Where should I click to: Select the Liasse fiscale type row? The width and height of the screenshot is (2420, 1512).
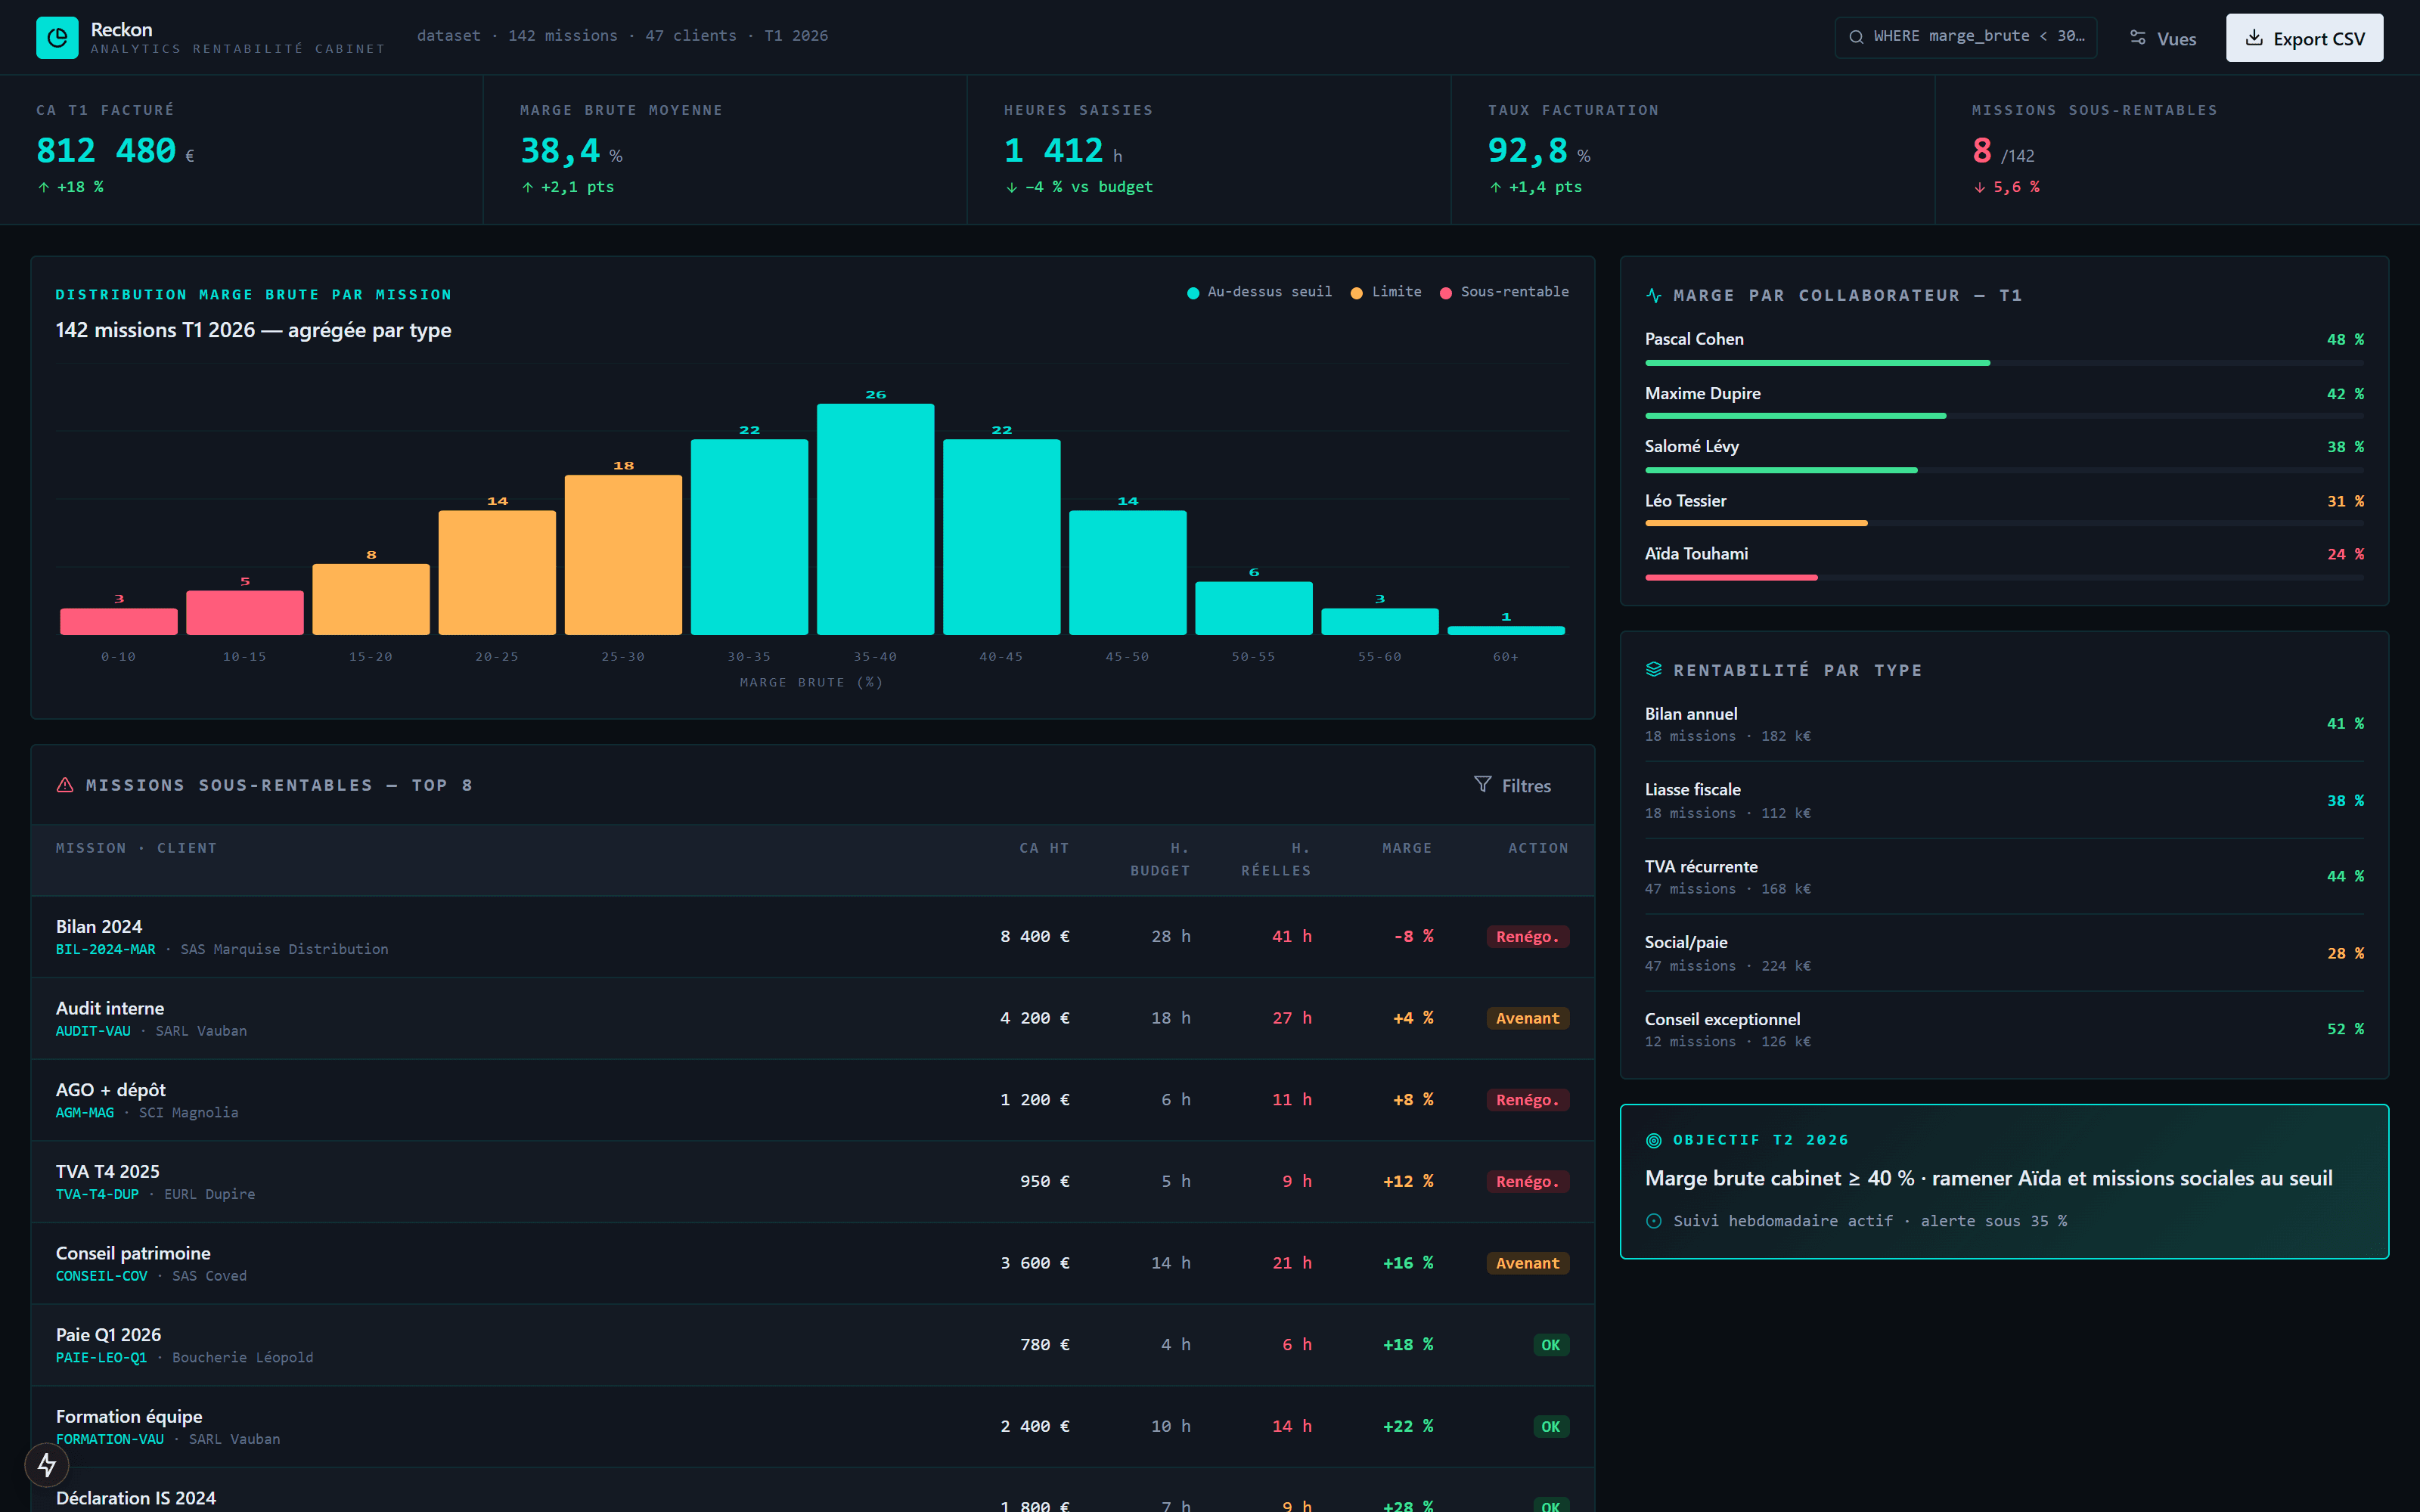coord(2004,801)
